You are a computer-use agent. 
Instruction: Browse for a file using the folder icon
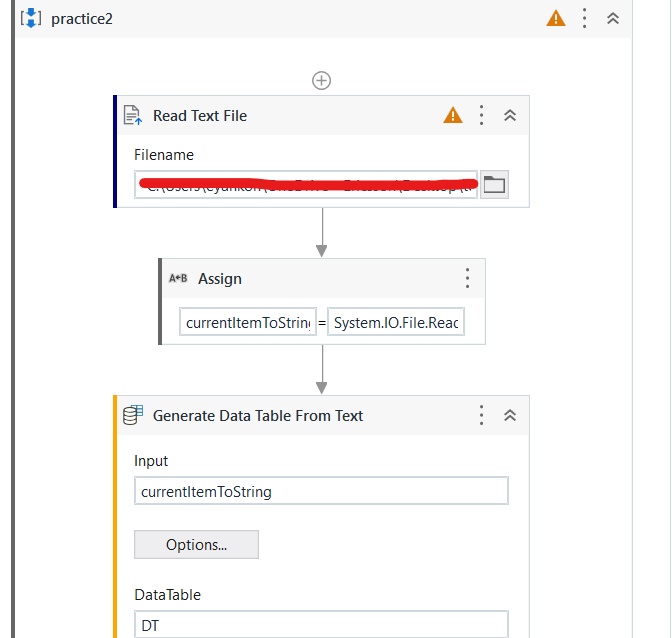(494, 185)
